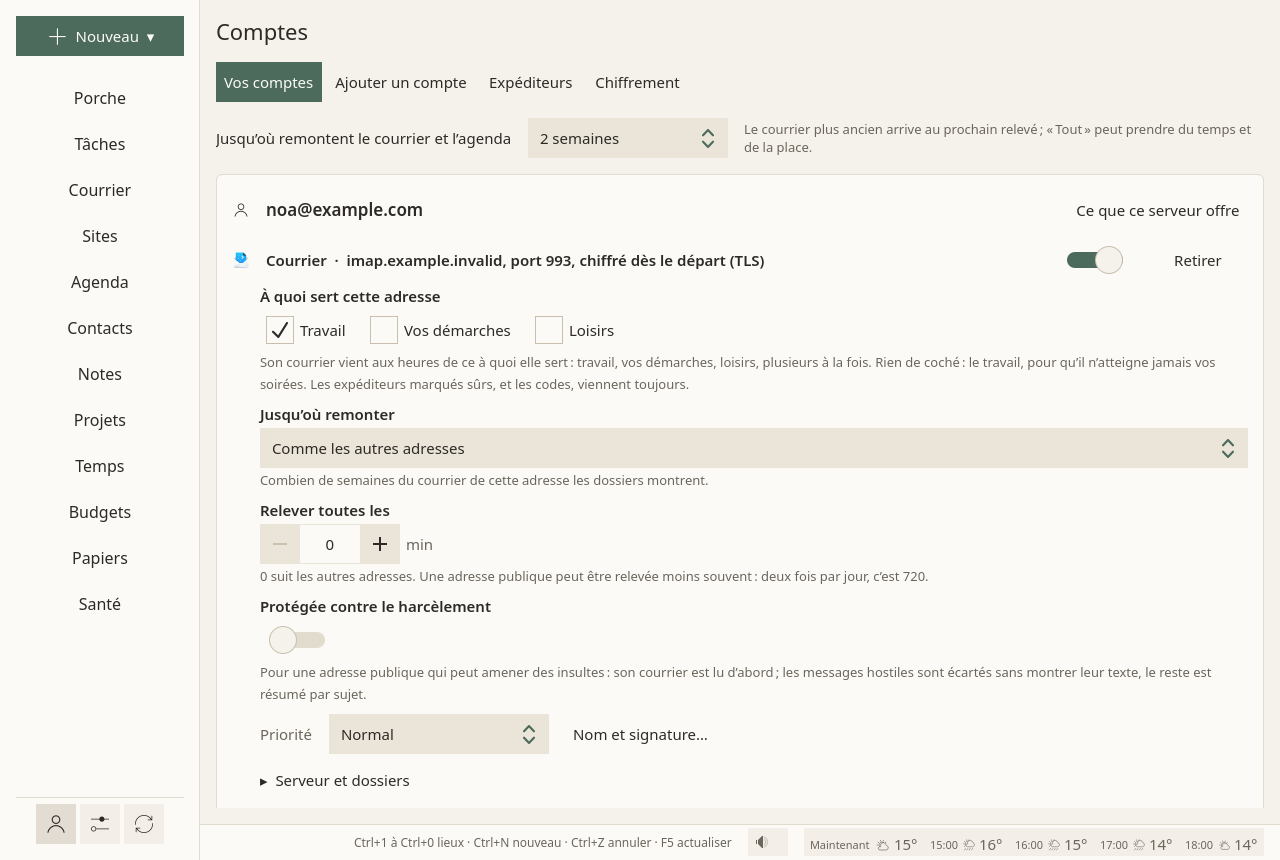Click the 18:00 weather forecast icon
The height and width of the screenshot is (860, 1280).
(x=1223, y=845)
